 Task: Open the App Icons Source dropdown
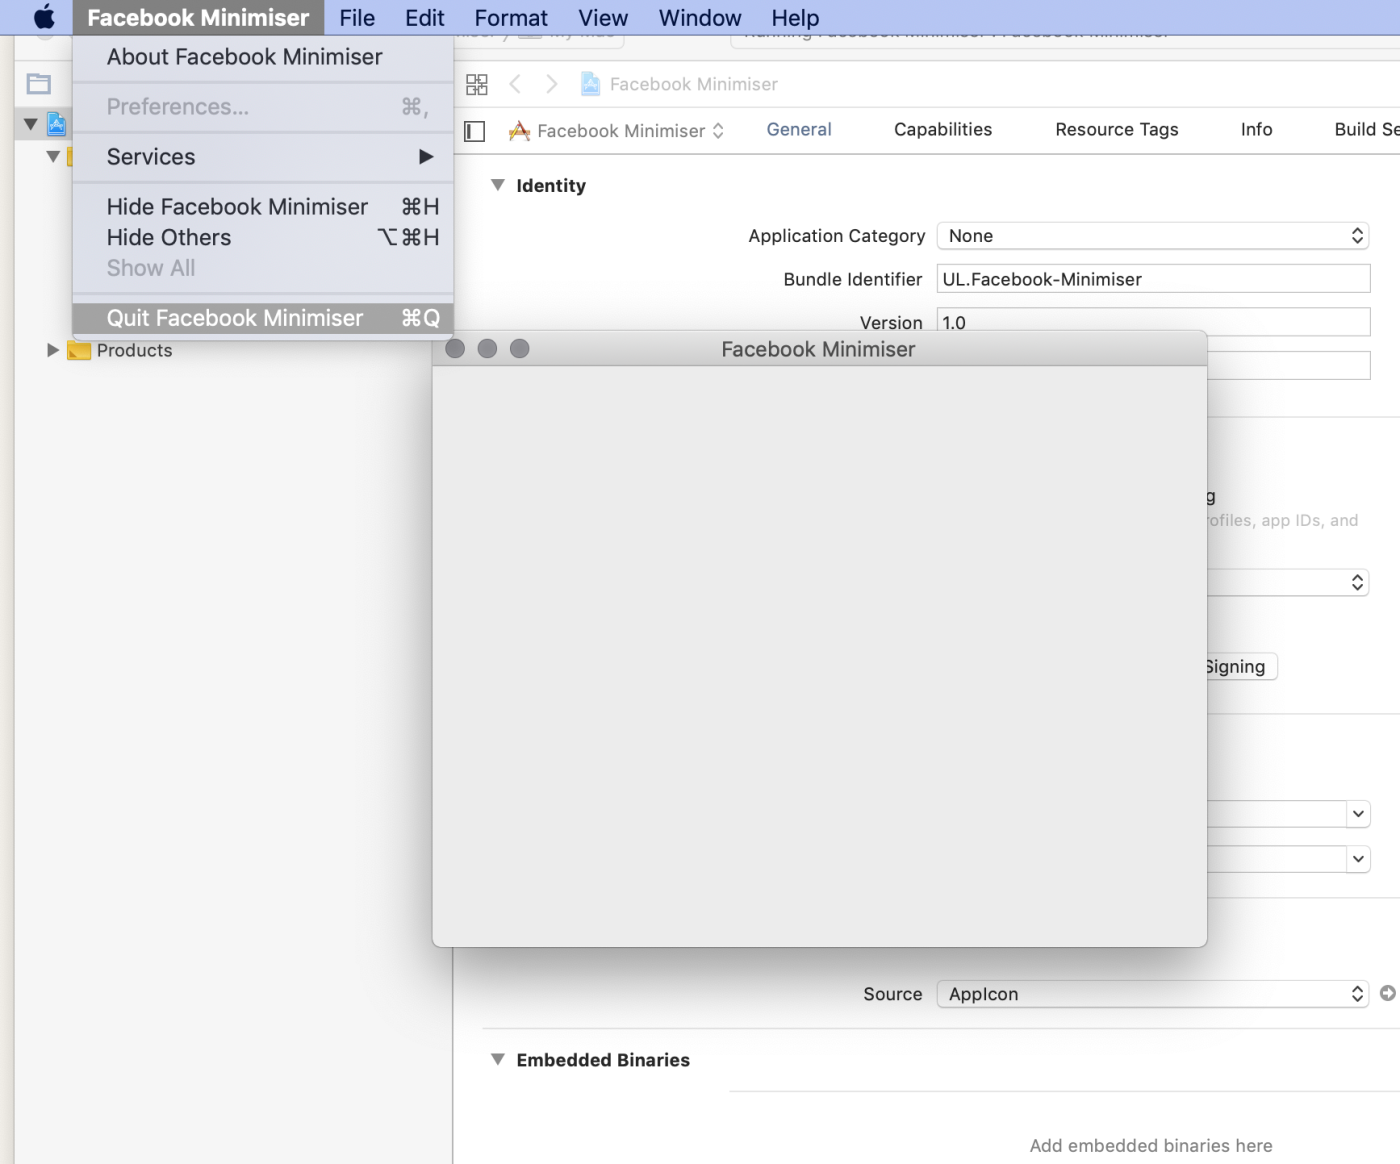[x=1152, y=994]
